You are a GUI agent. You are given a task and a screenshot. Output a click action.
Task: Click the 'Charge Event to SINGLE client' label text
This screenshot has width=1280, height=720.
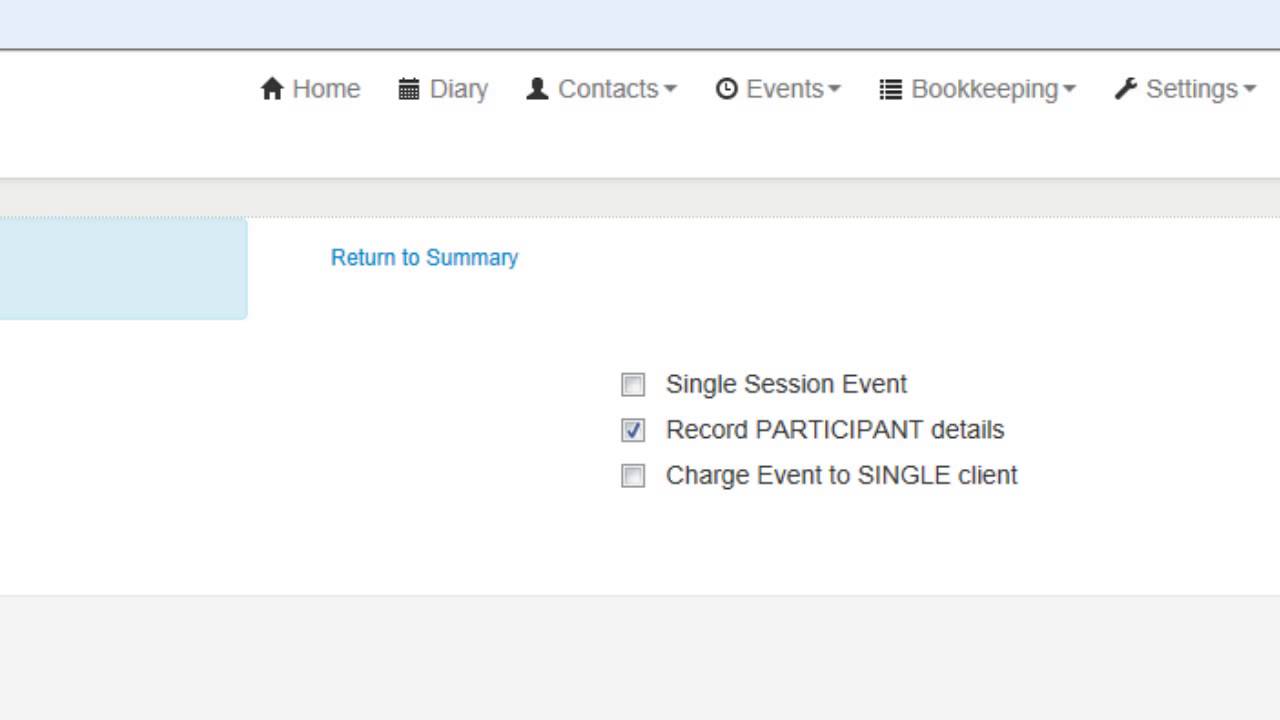(x=841, y=475)
